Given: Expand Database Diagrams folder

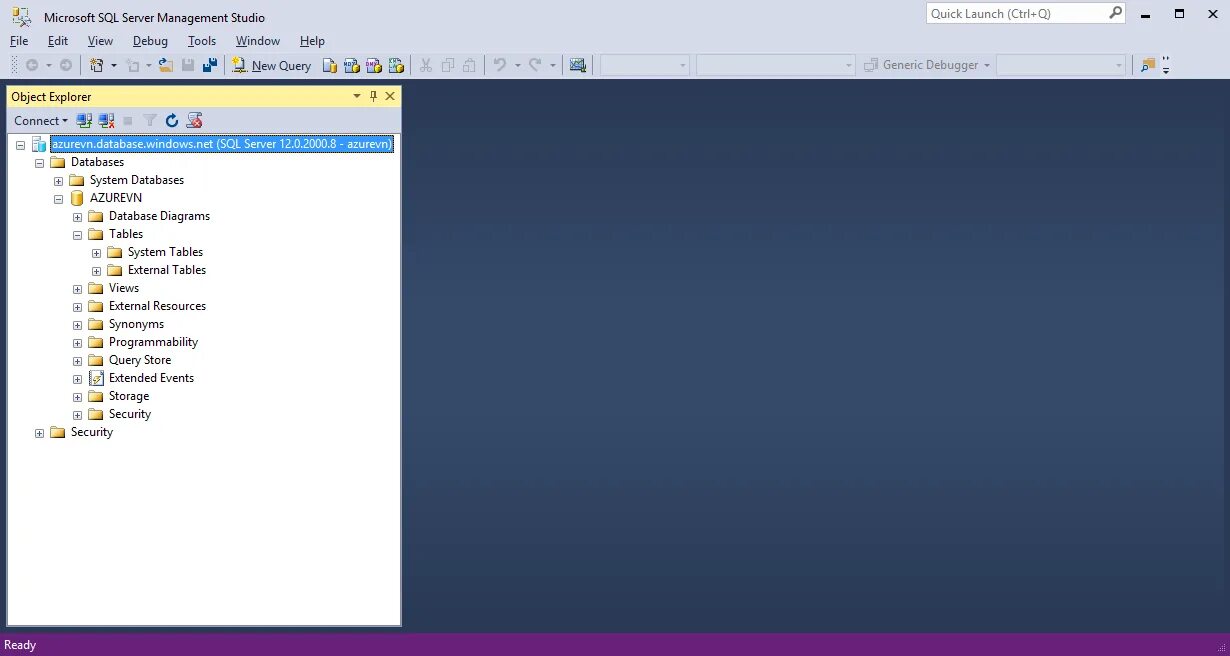Looking at the screenshot, I should point(77,217).
